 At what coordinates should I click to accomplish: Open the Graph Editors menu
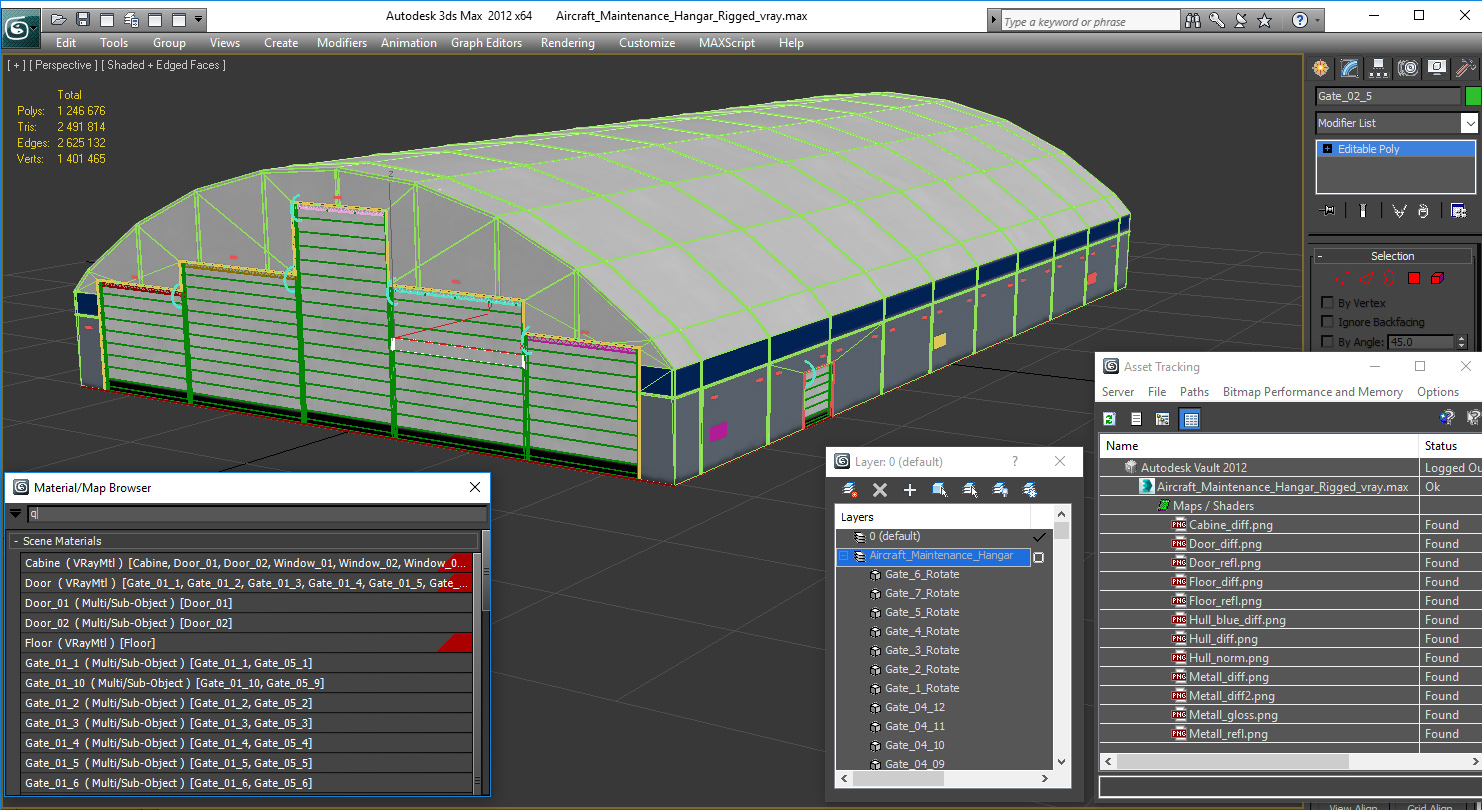pos(486,43)
